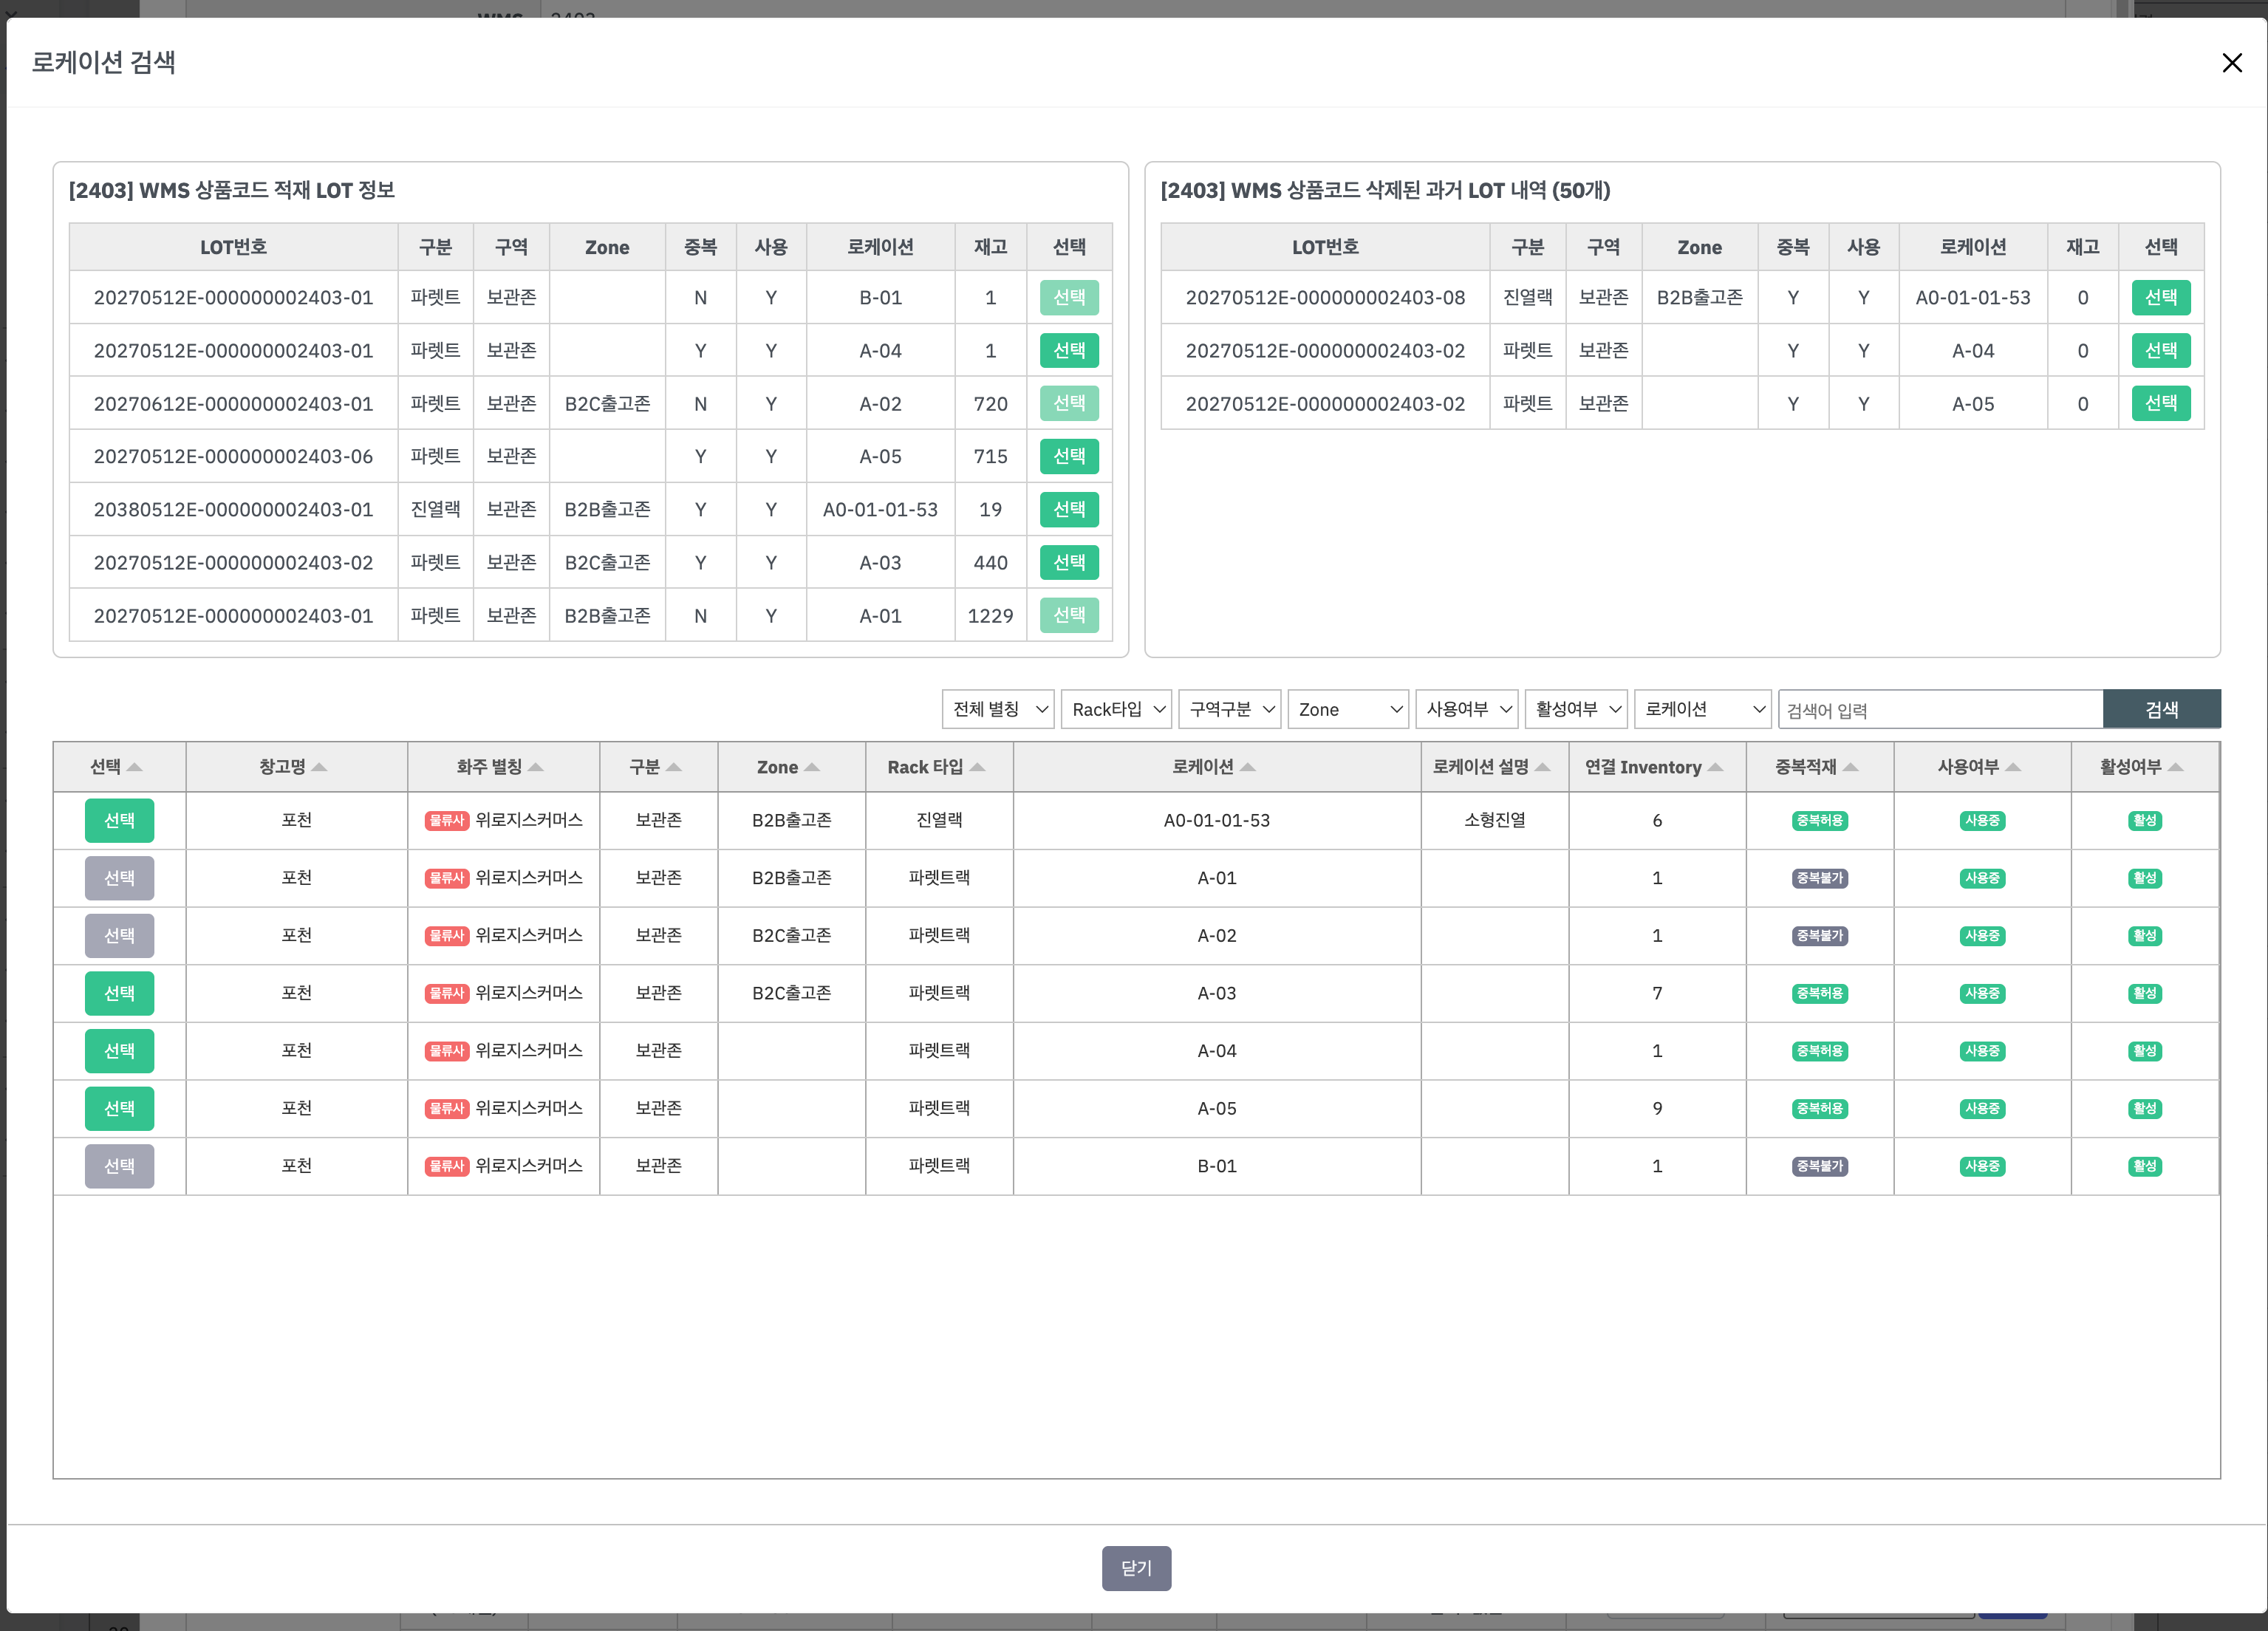Sort by 활성여부 column arrow
Image resolution: width=2268 pixels, height=1631 pixels.
[x=2175, y=767]
